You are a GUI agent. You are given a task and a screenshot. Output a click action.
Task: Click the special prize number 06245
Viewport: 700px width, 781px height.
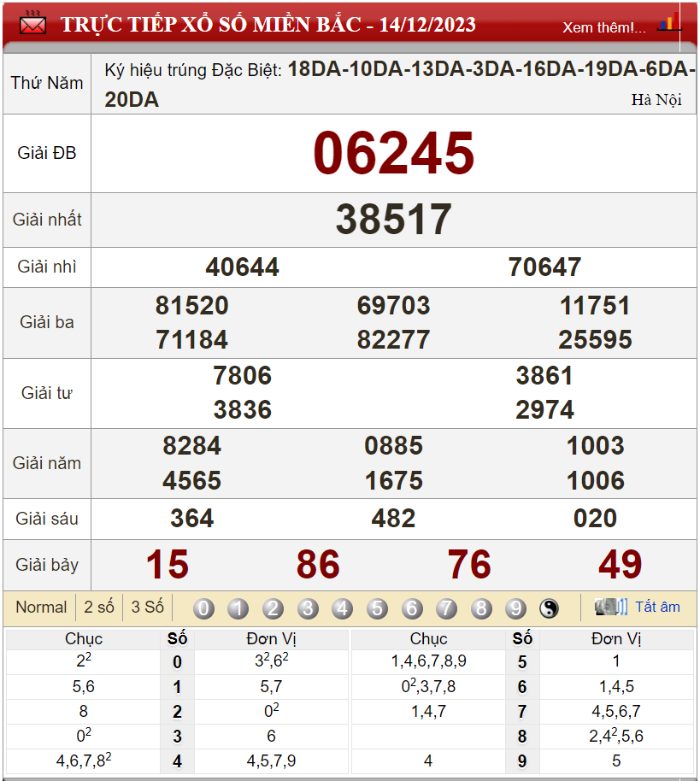click(x=394, y=153)
